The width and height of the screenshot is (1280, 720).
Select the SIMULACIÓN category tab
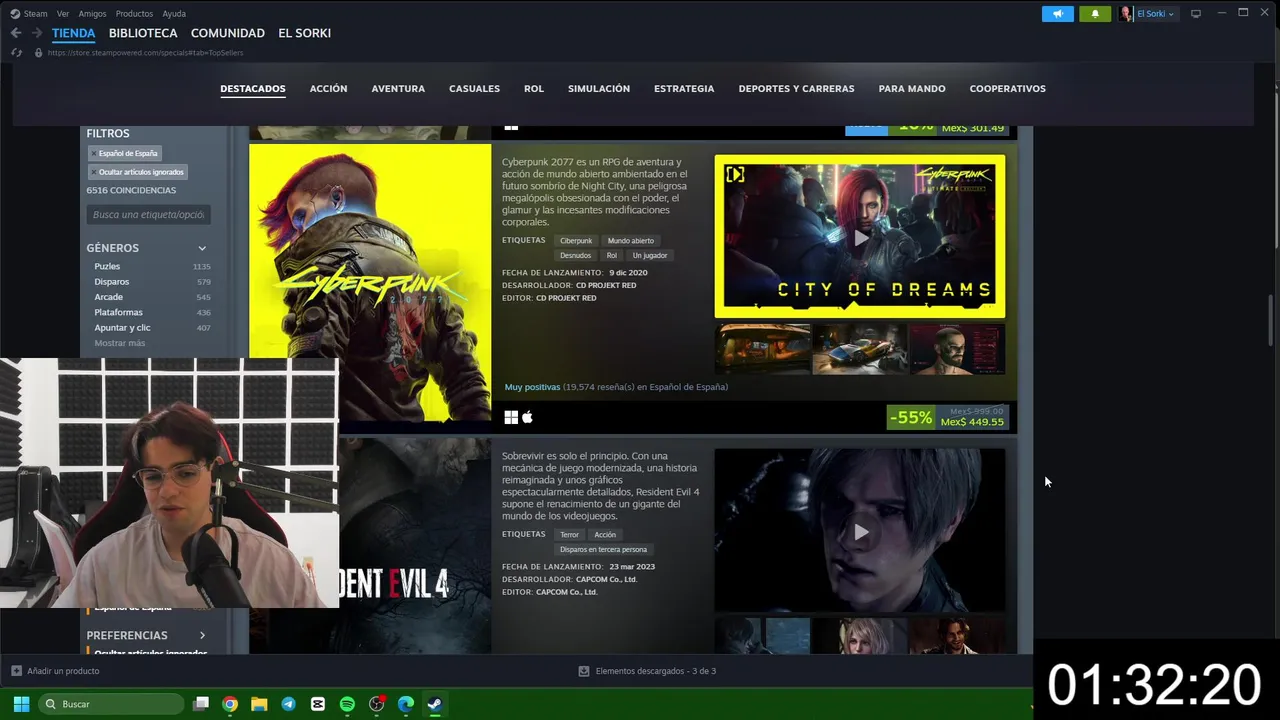coord(599,89)
